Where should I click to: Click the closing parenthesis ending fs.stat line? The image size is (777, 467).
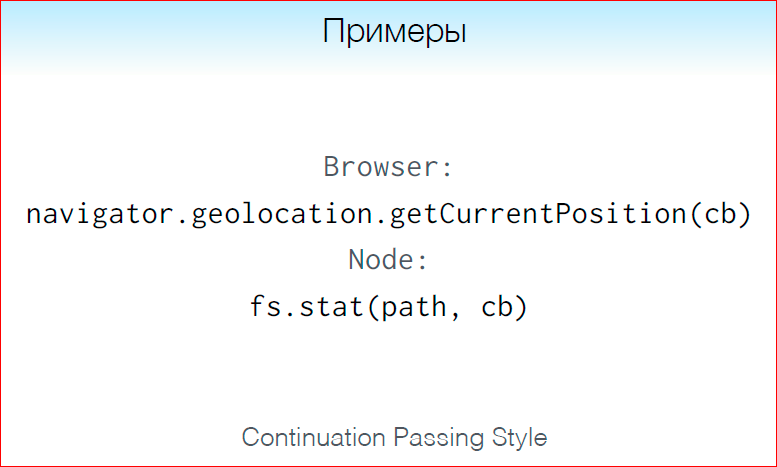tap(521, 308)
